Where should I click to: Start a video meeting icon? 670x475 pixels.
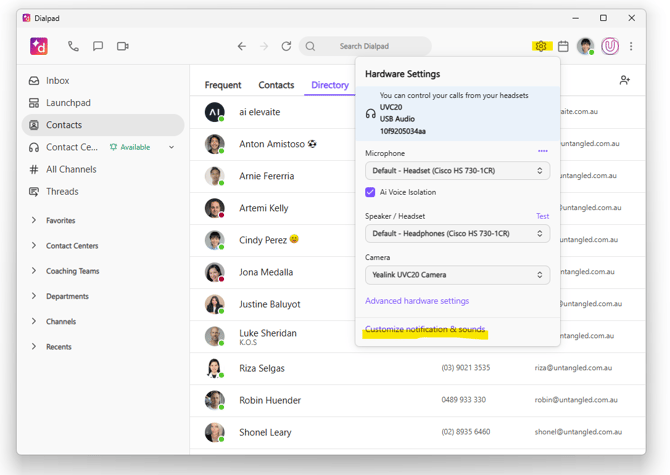point(123,46)
